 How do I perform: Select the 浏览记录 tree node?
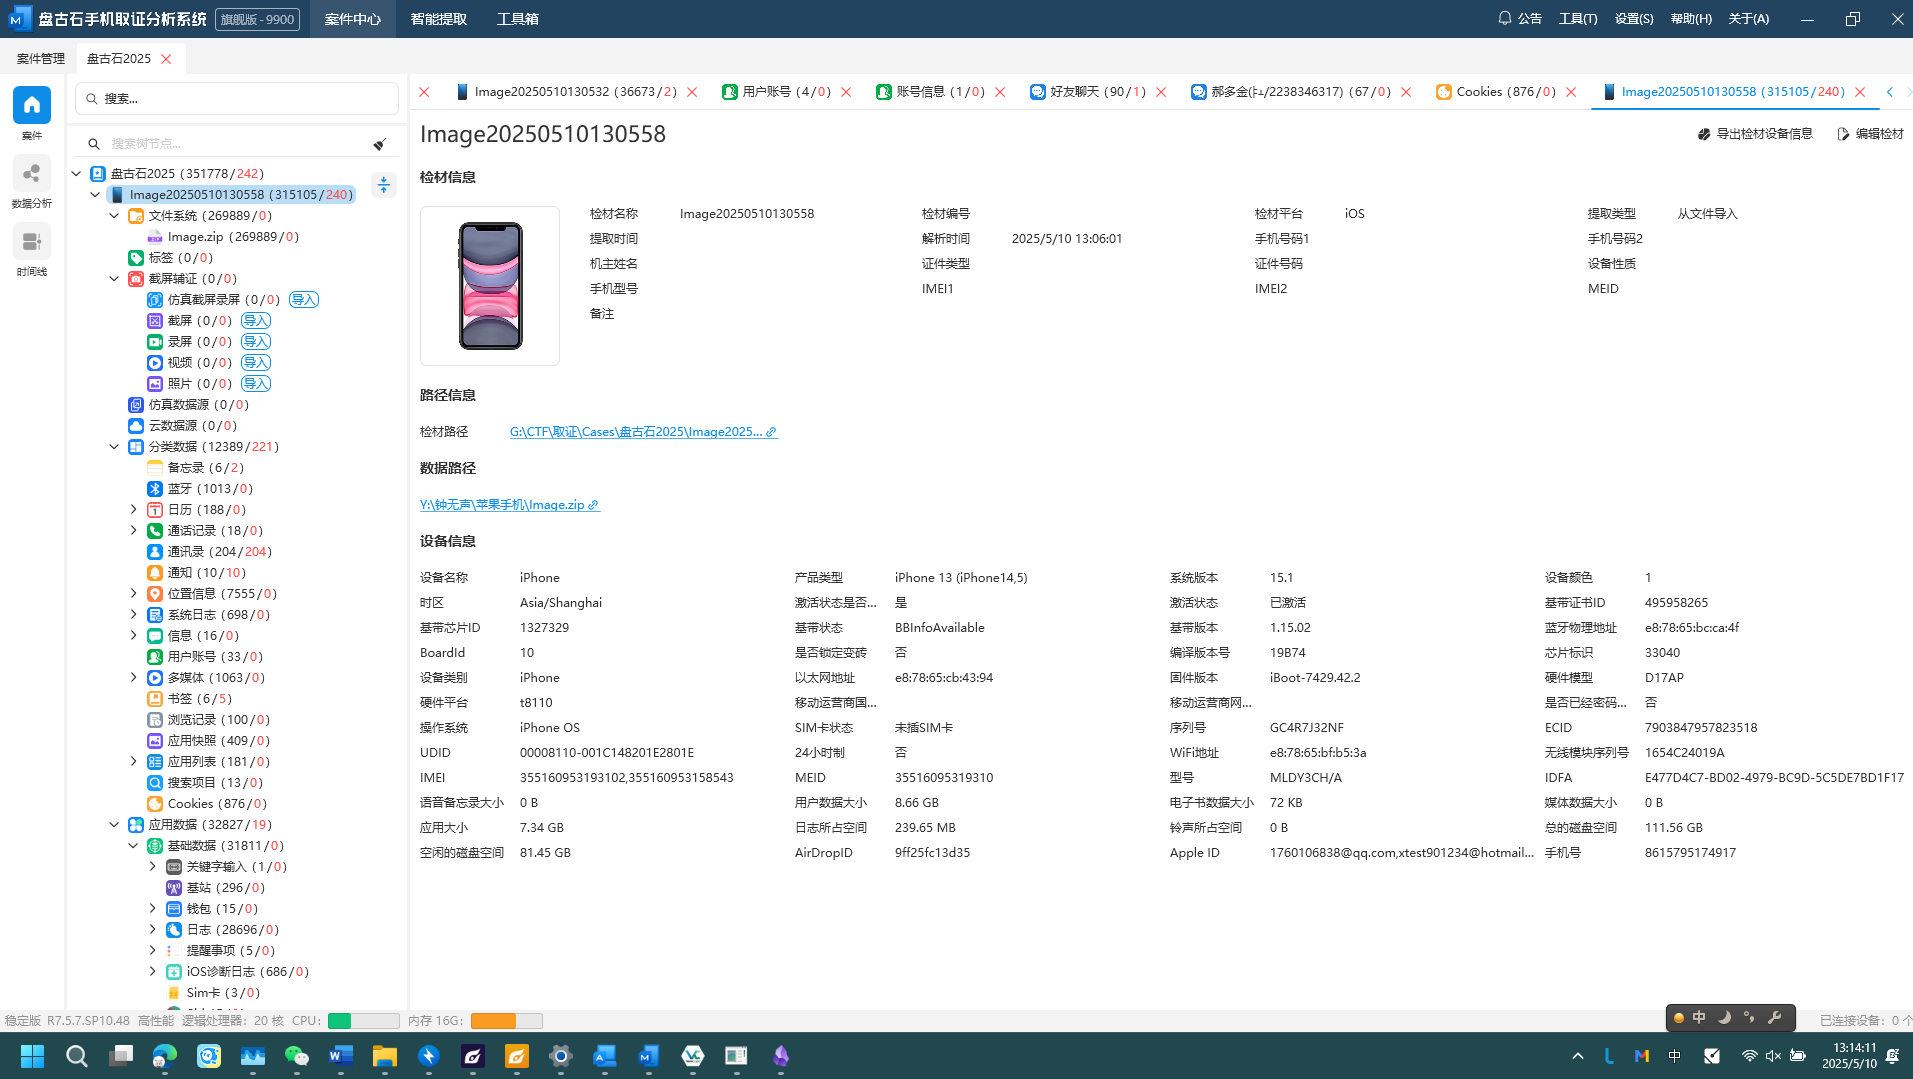coord(208,720)
